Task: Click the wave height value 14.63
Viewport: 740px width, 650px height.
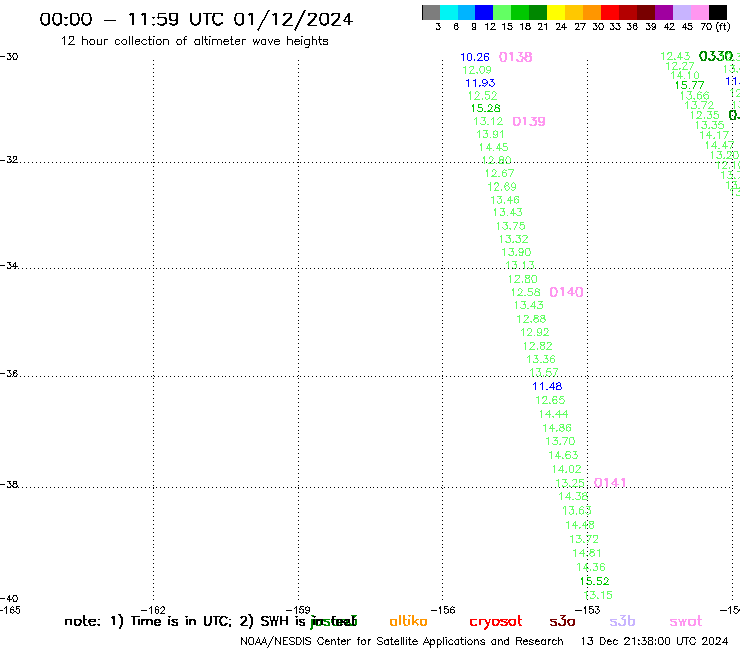Action: point(563,456)
